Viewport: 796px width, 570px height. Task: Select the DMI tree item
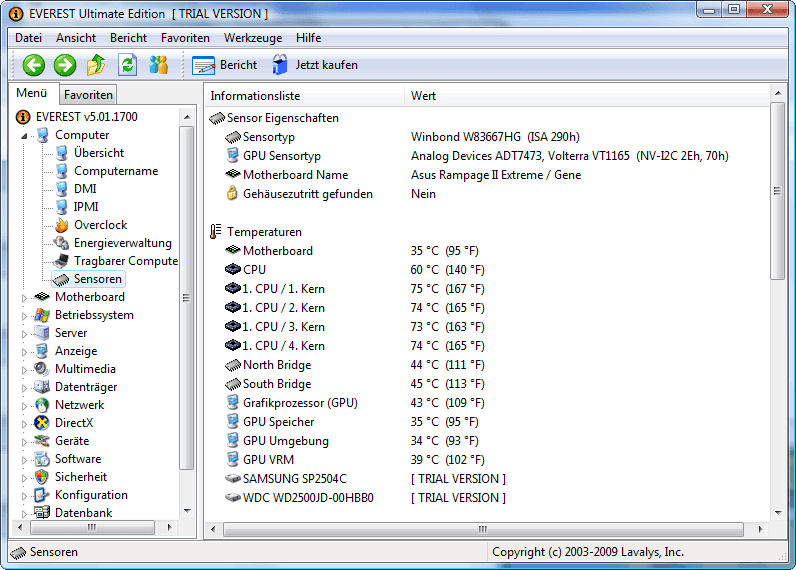pos(85,189)
